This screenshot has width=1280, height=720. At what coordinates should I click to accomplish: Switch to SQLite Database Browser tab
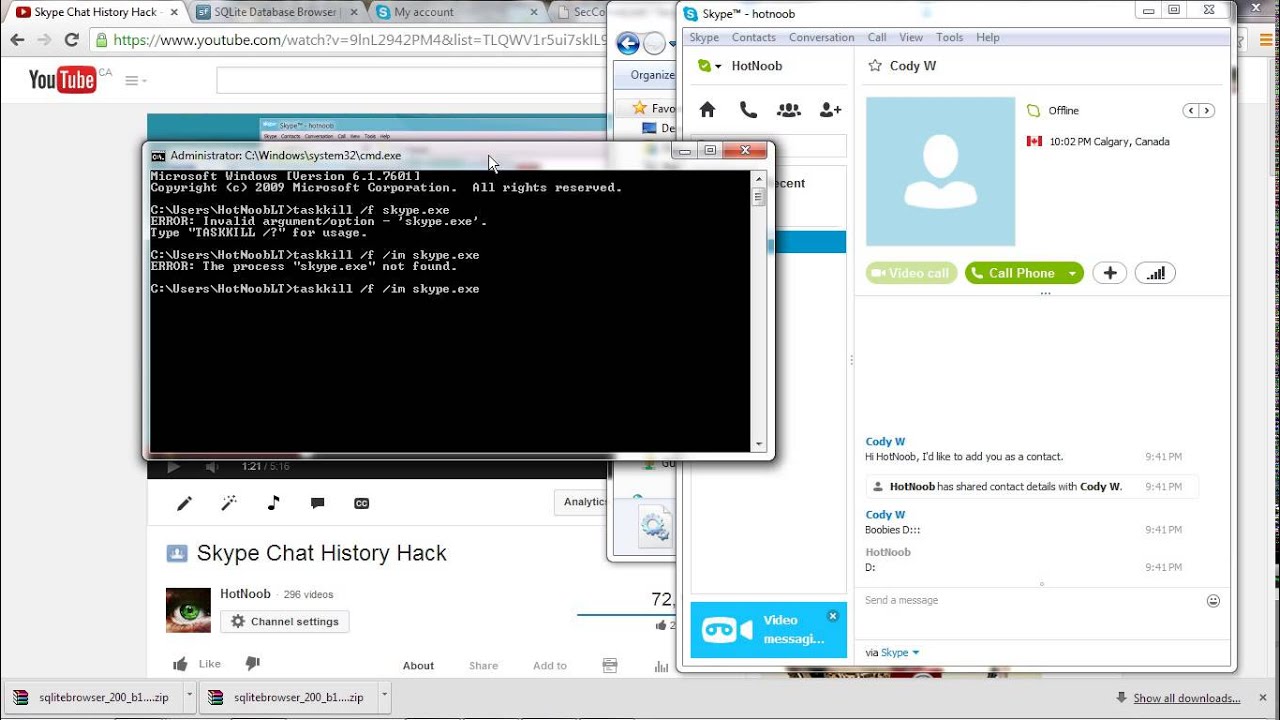[277, 12]
